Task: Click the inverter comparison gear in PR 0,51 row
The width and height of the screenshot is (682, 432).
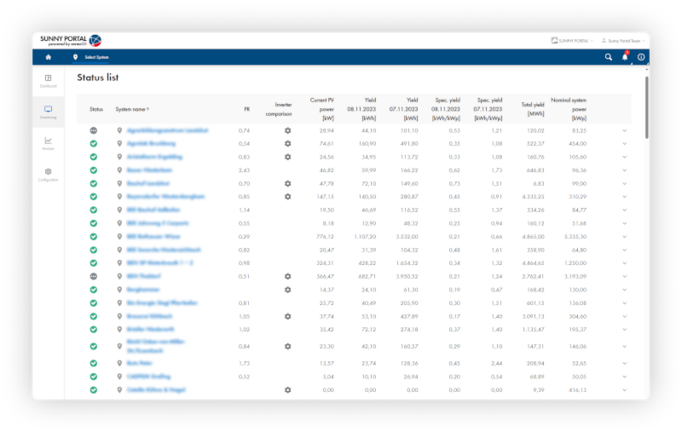Action: click(x=287, y=276)
